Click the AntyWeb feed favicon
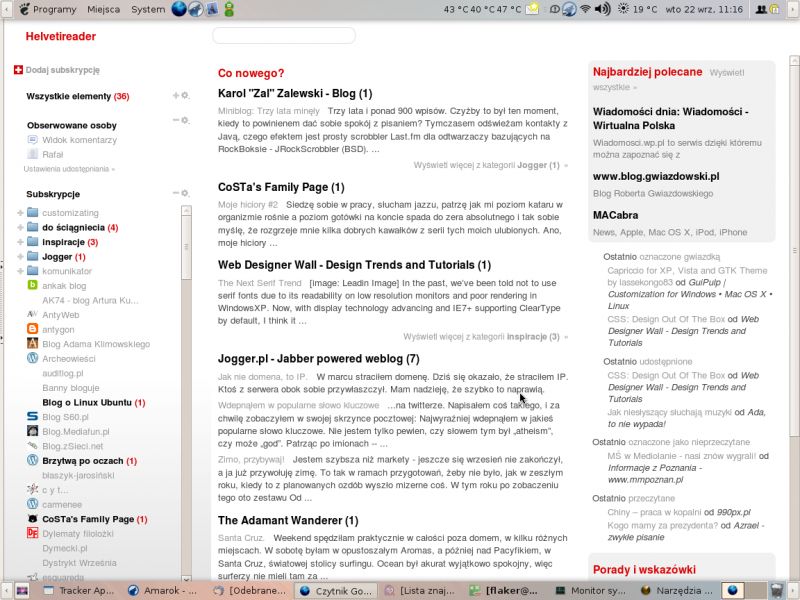800x600 pixels. (33, 314)
